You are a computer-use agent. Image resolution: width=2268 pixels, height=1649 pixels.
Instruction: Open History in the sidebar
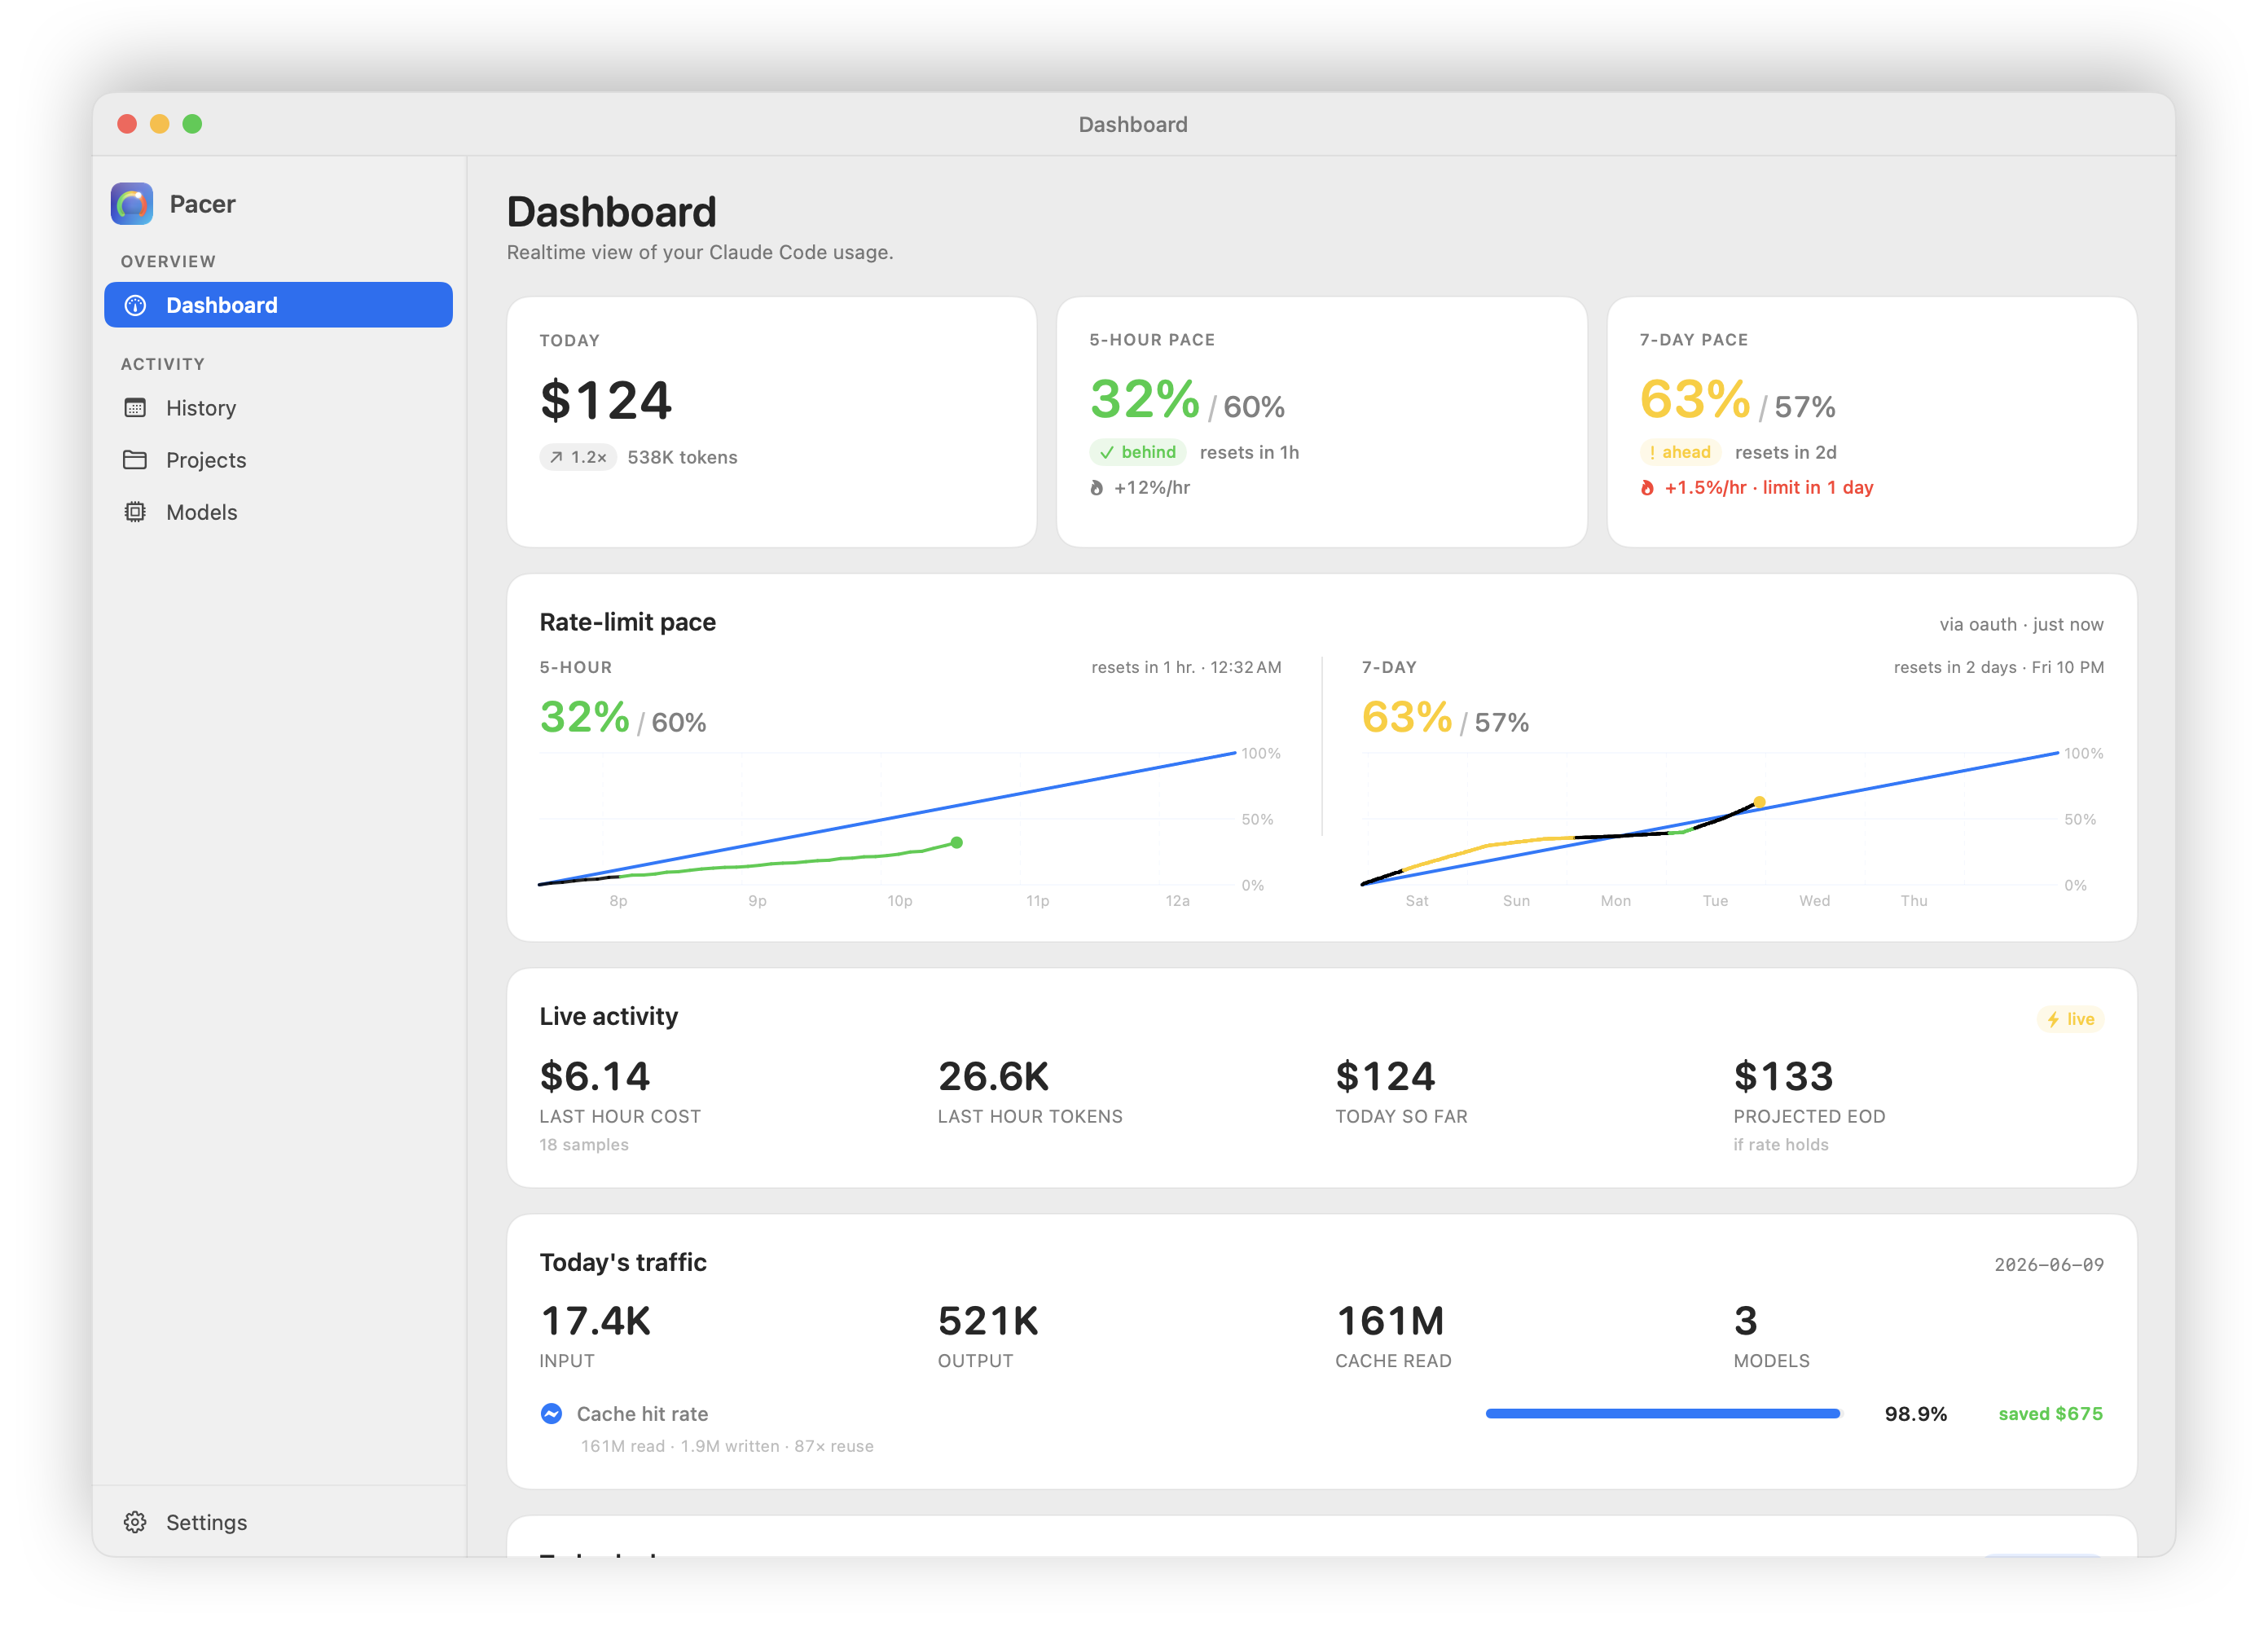(278, 408)
